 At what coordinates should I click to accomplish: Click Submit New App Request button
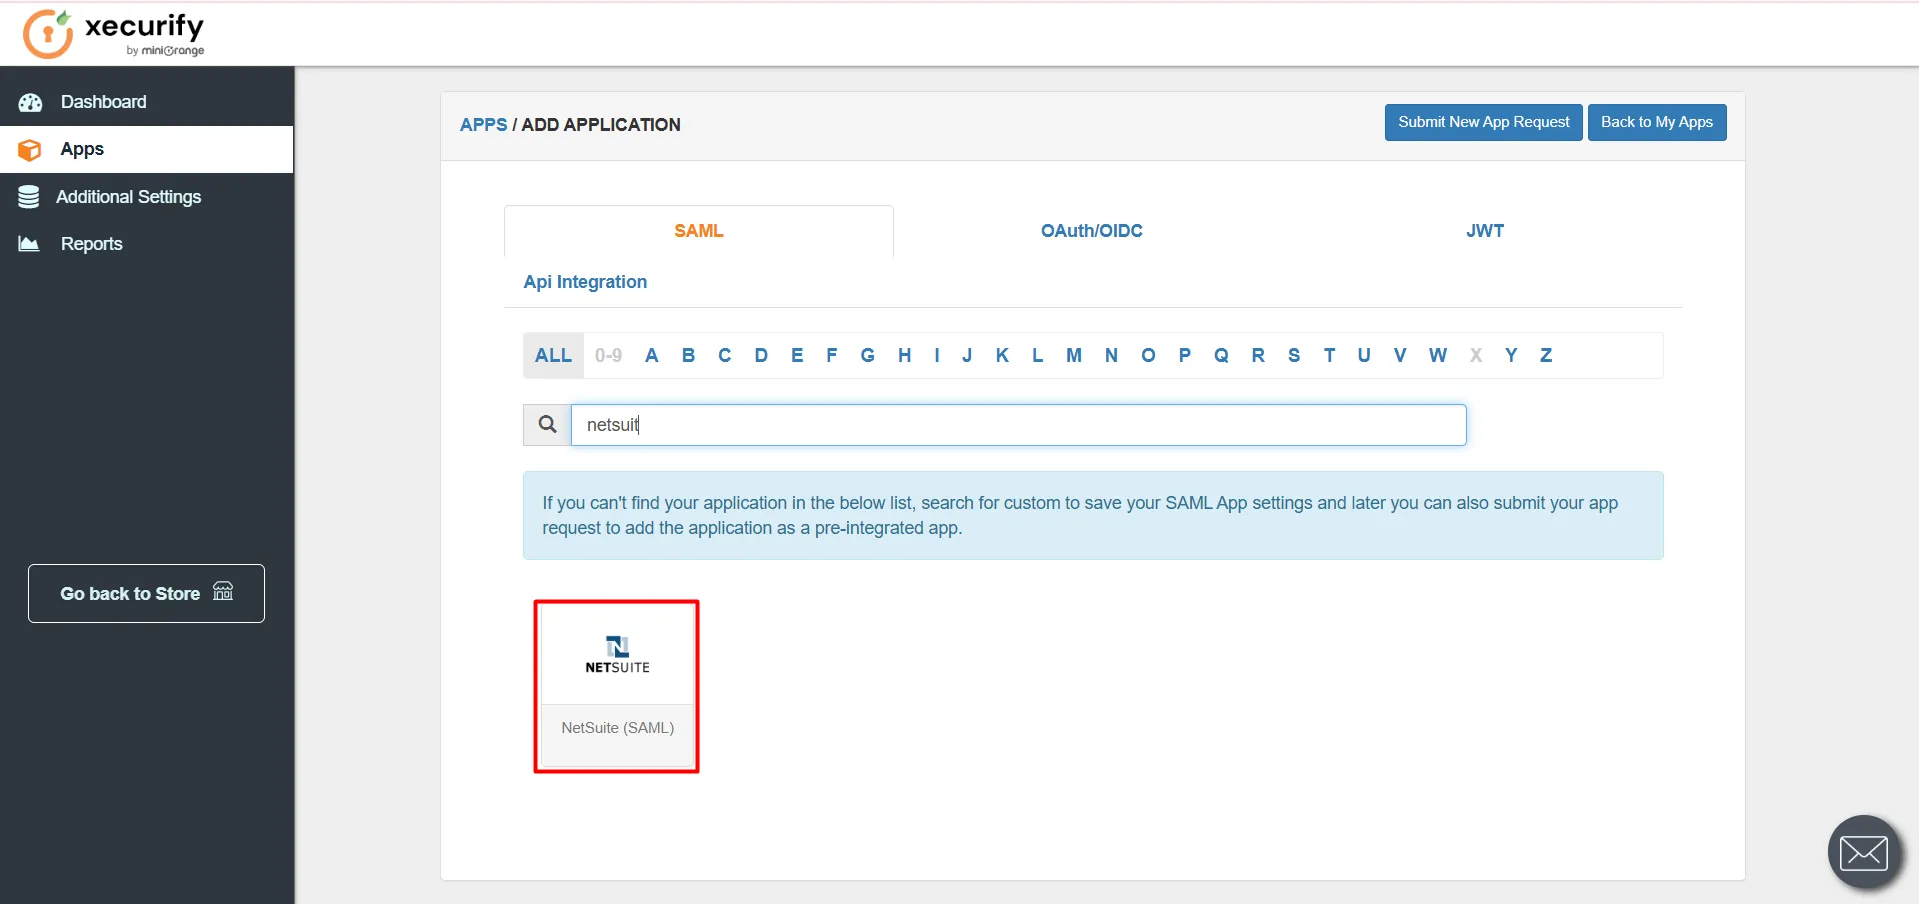pos(1483,122)
